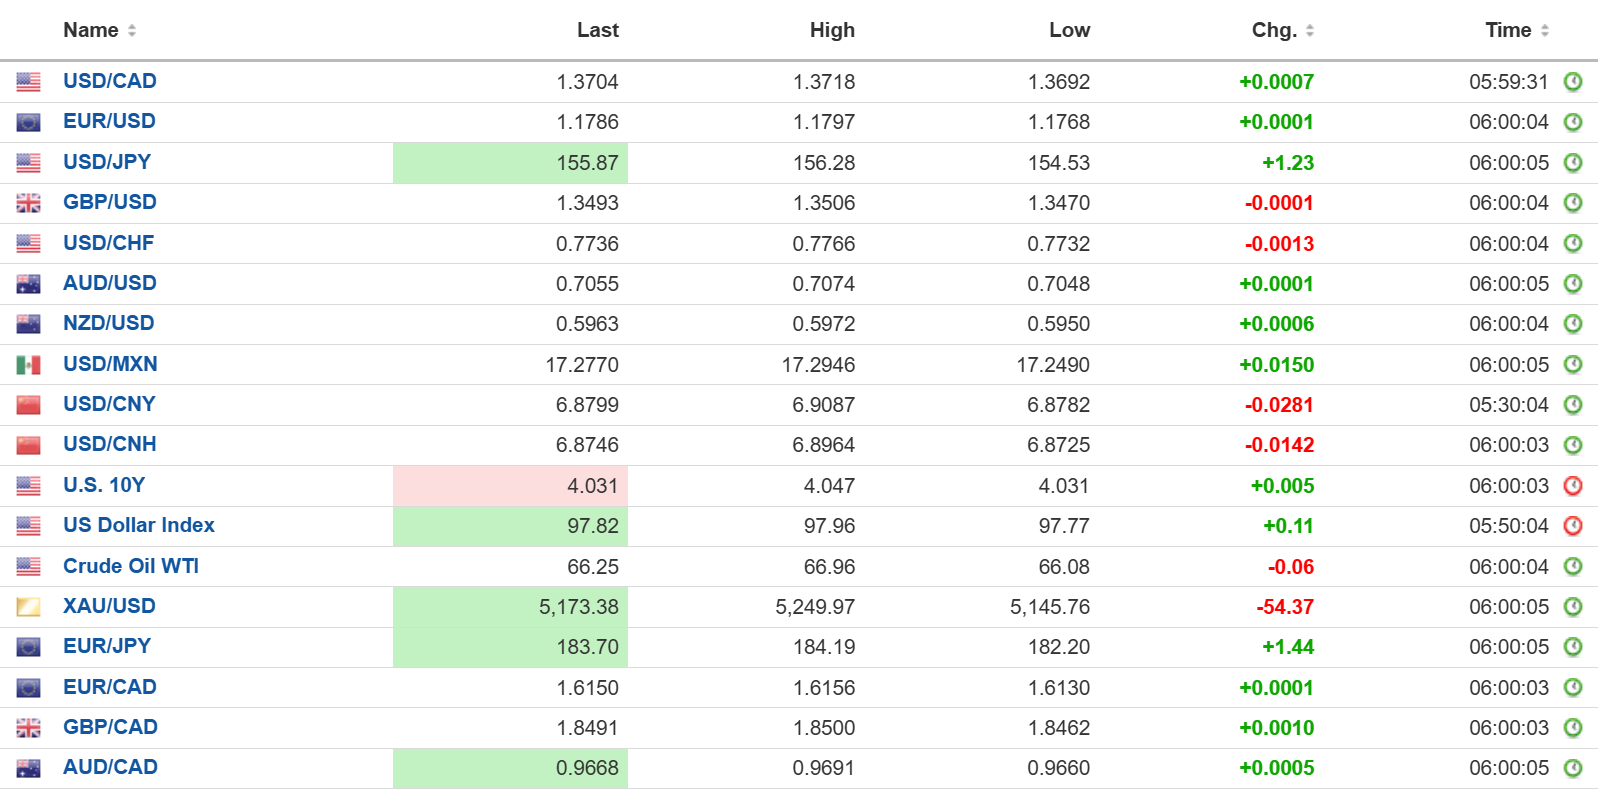
Task: Click the gold bar icon beside XAU/USD
Action: pyautogui.click(x=28, y=607)
